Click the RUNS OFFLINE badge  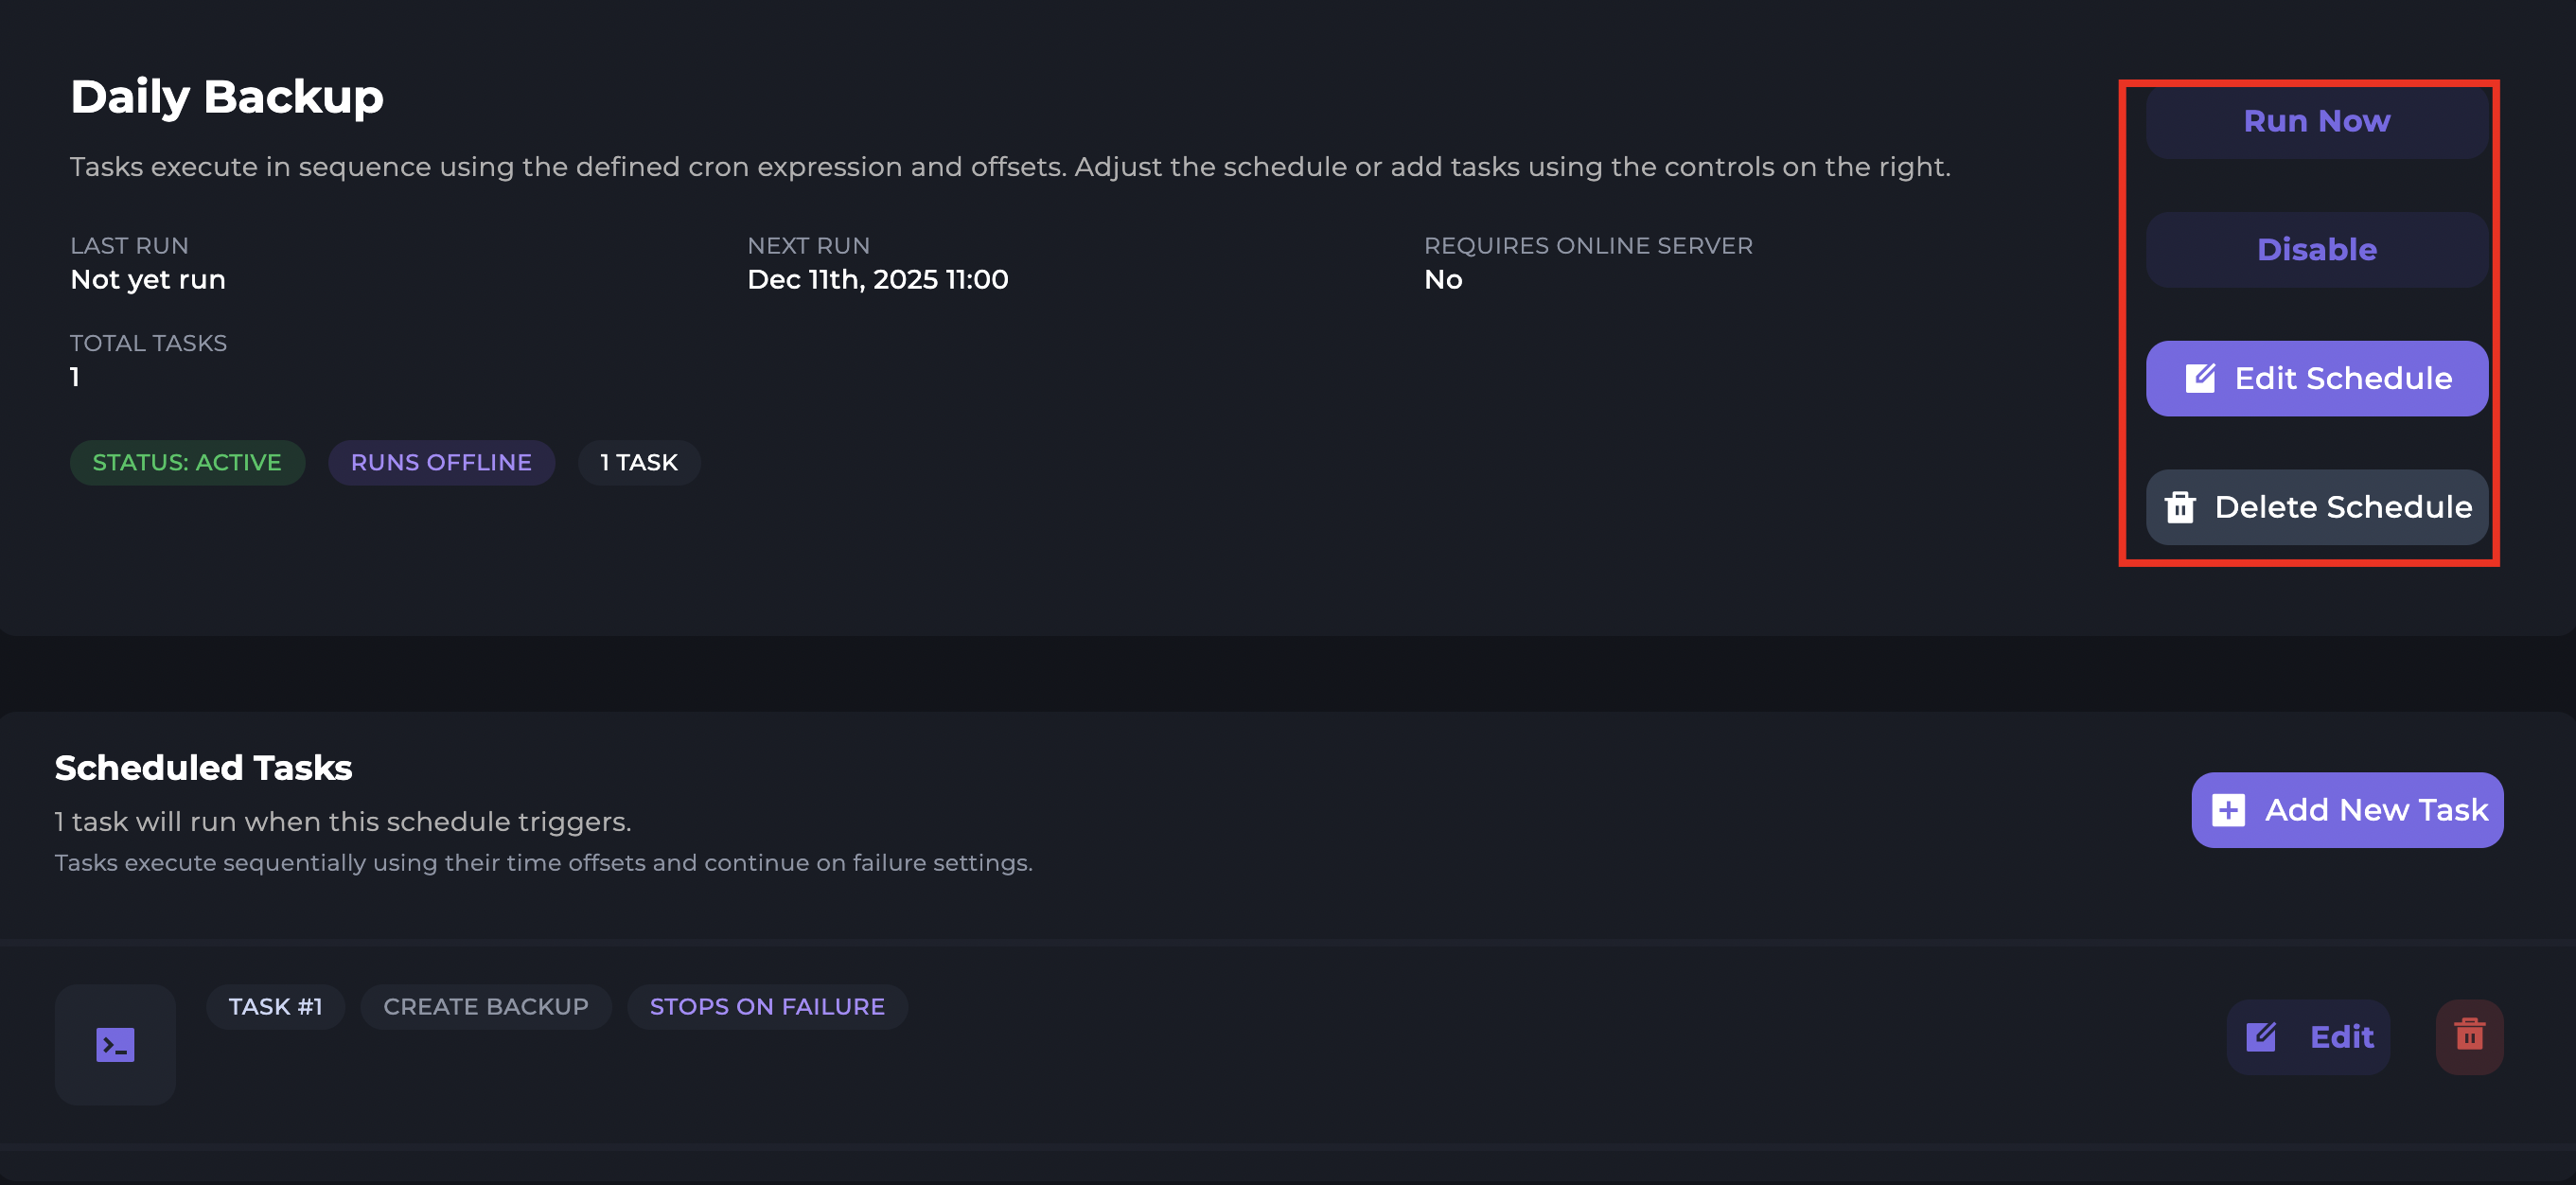[x=441, y=463]
